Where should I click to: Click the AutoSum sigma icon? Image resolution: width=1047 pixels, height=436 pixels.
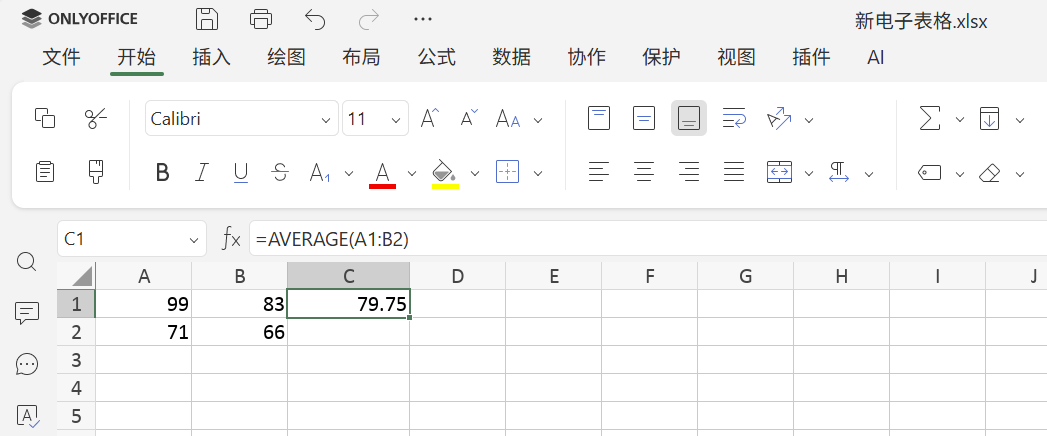(930, 118)
